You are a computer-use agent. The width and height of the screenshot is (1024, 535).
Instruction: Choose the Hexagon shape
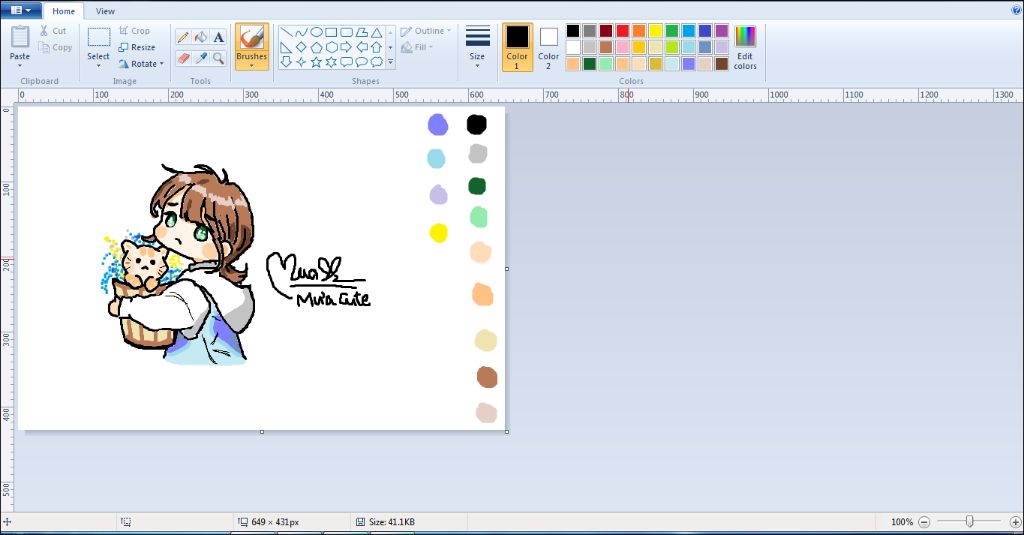pos(331,47)
